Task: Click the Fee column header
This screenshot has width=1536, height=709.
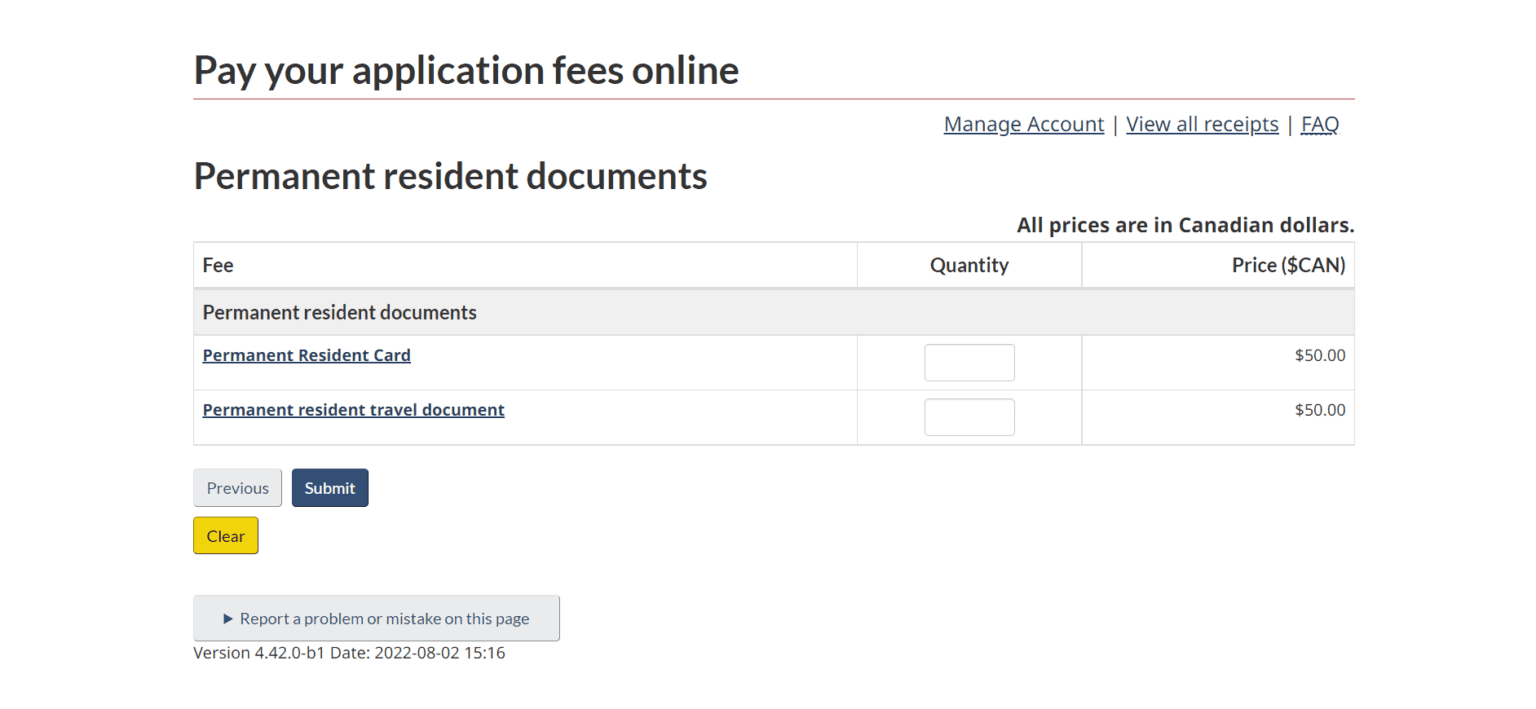Action: (x=218, y=265)
